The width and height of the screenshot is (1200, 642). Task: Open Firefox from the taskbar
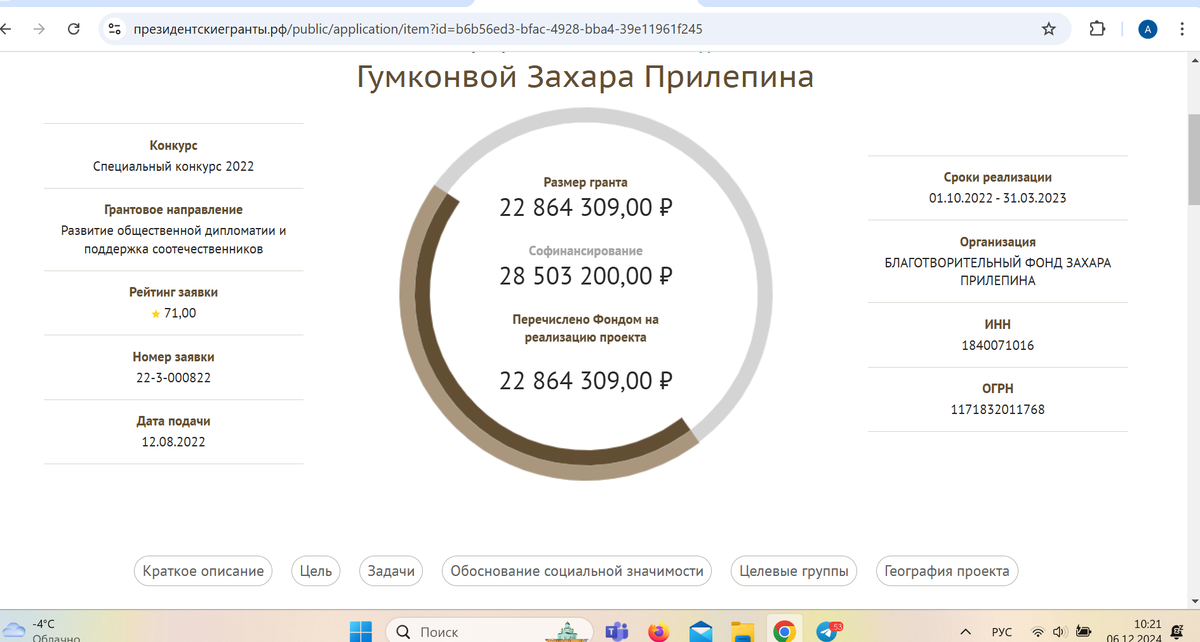coord(658,631)
